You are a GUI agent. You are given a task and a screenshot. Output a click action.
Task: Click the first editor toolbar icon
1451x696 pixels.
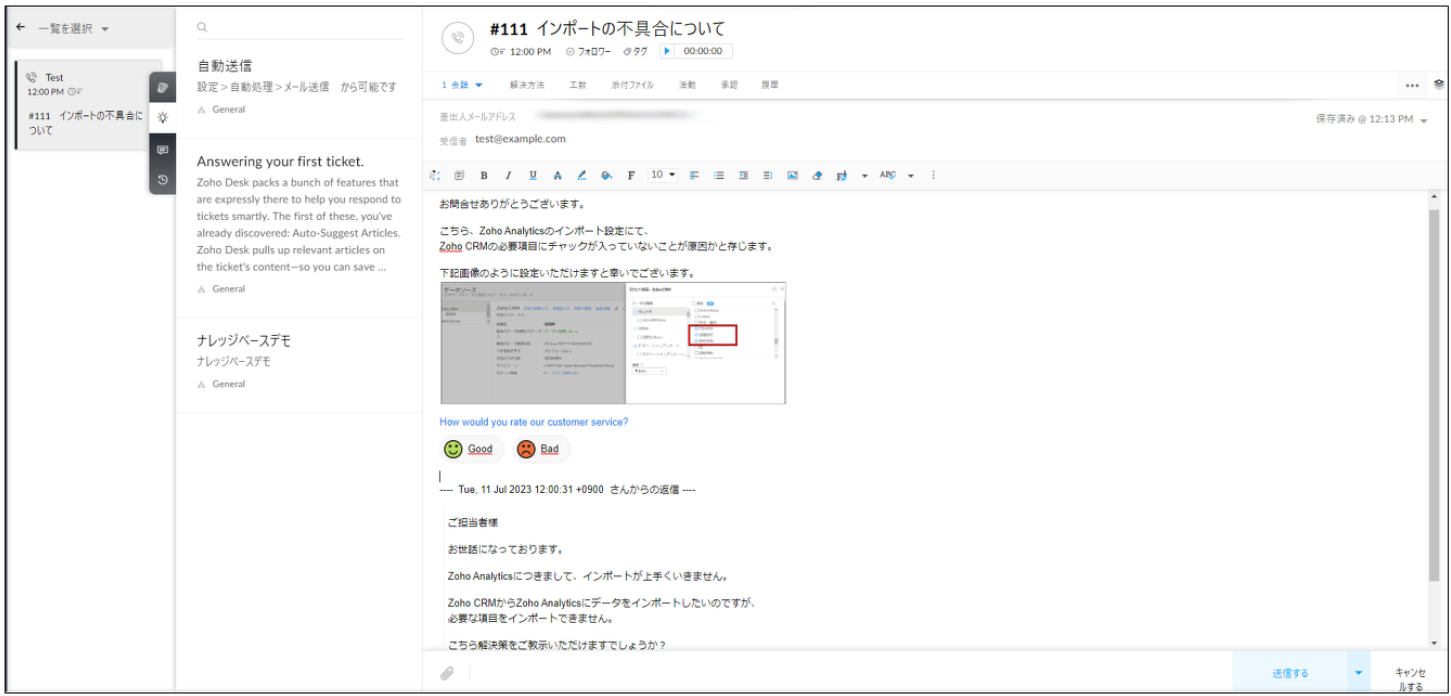click(x=435, y=175)
